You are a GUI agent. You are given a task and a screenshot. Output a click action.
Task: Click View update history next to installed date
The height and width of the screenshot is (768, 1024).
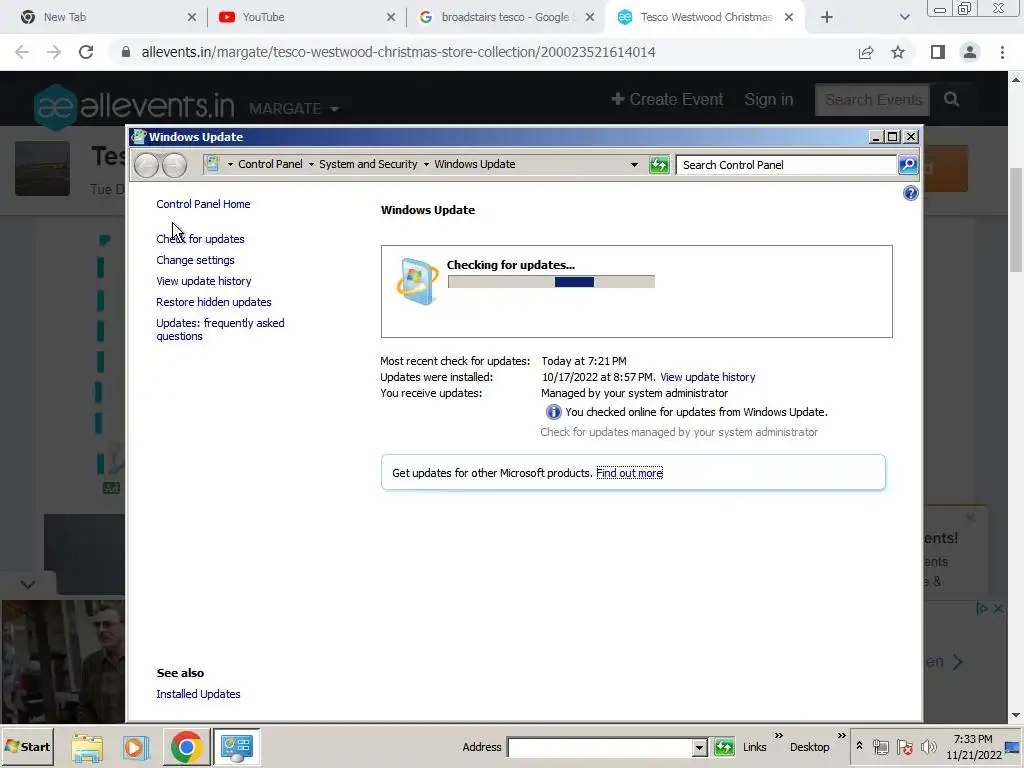click(x=707, y=377)
